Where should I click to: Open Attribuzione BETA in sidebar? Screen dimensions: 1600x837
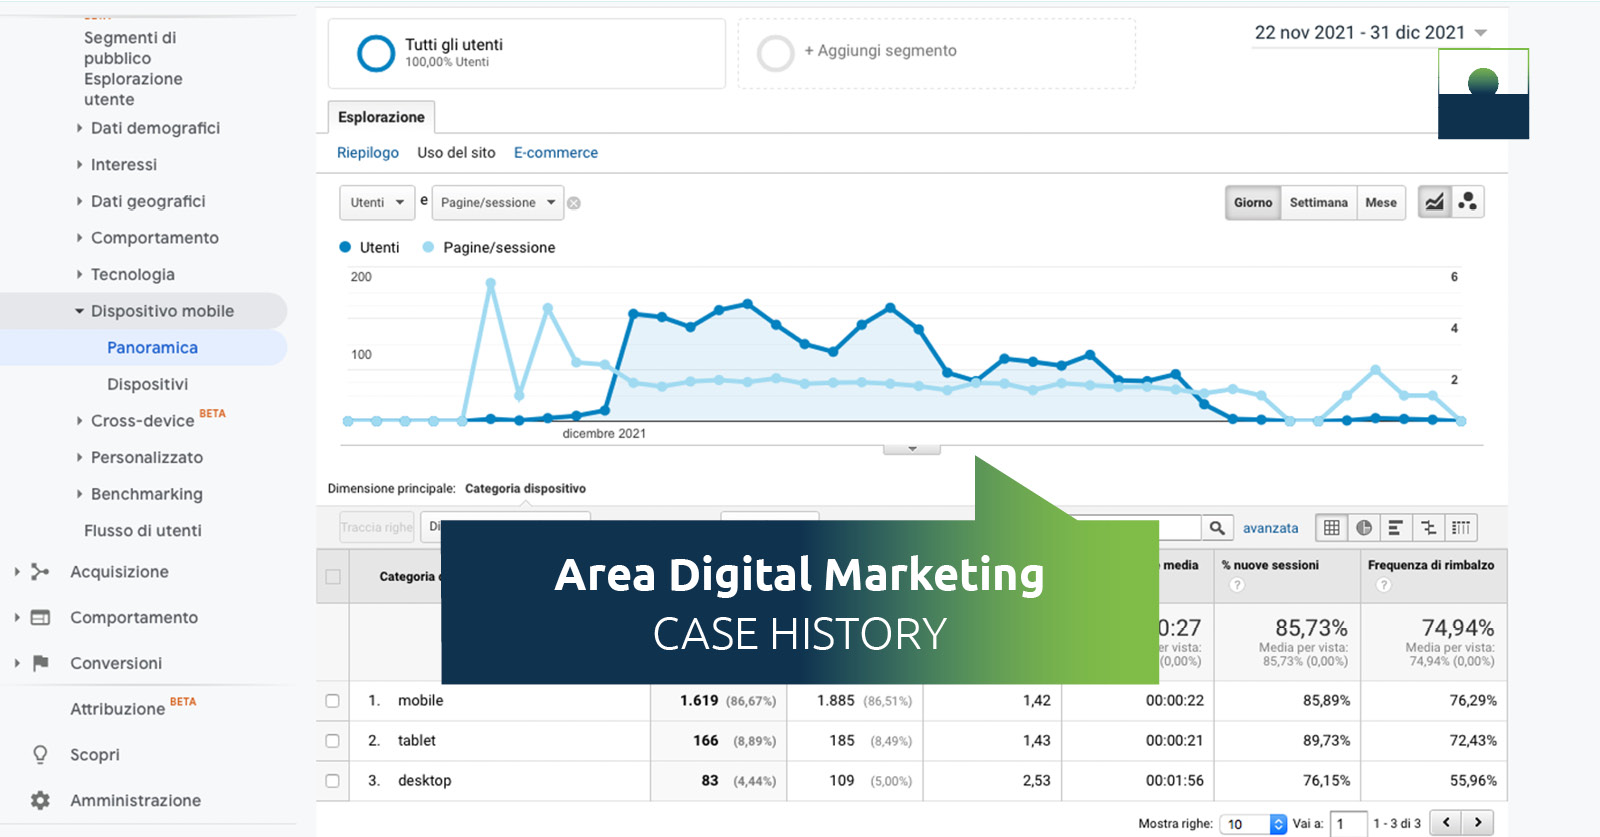pos(133,707)
